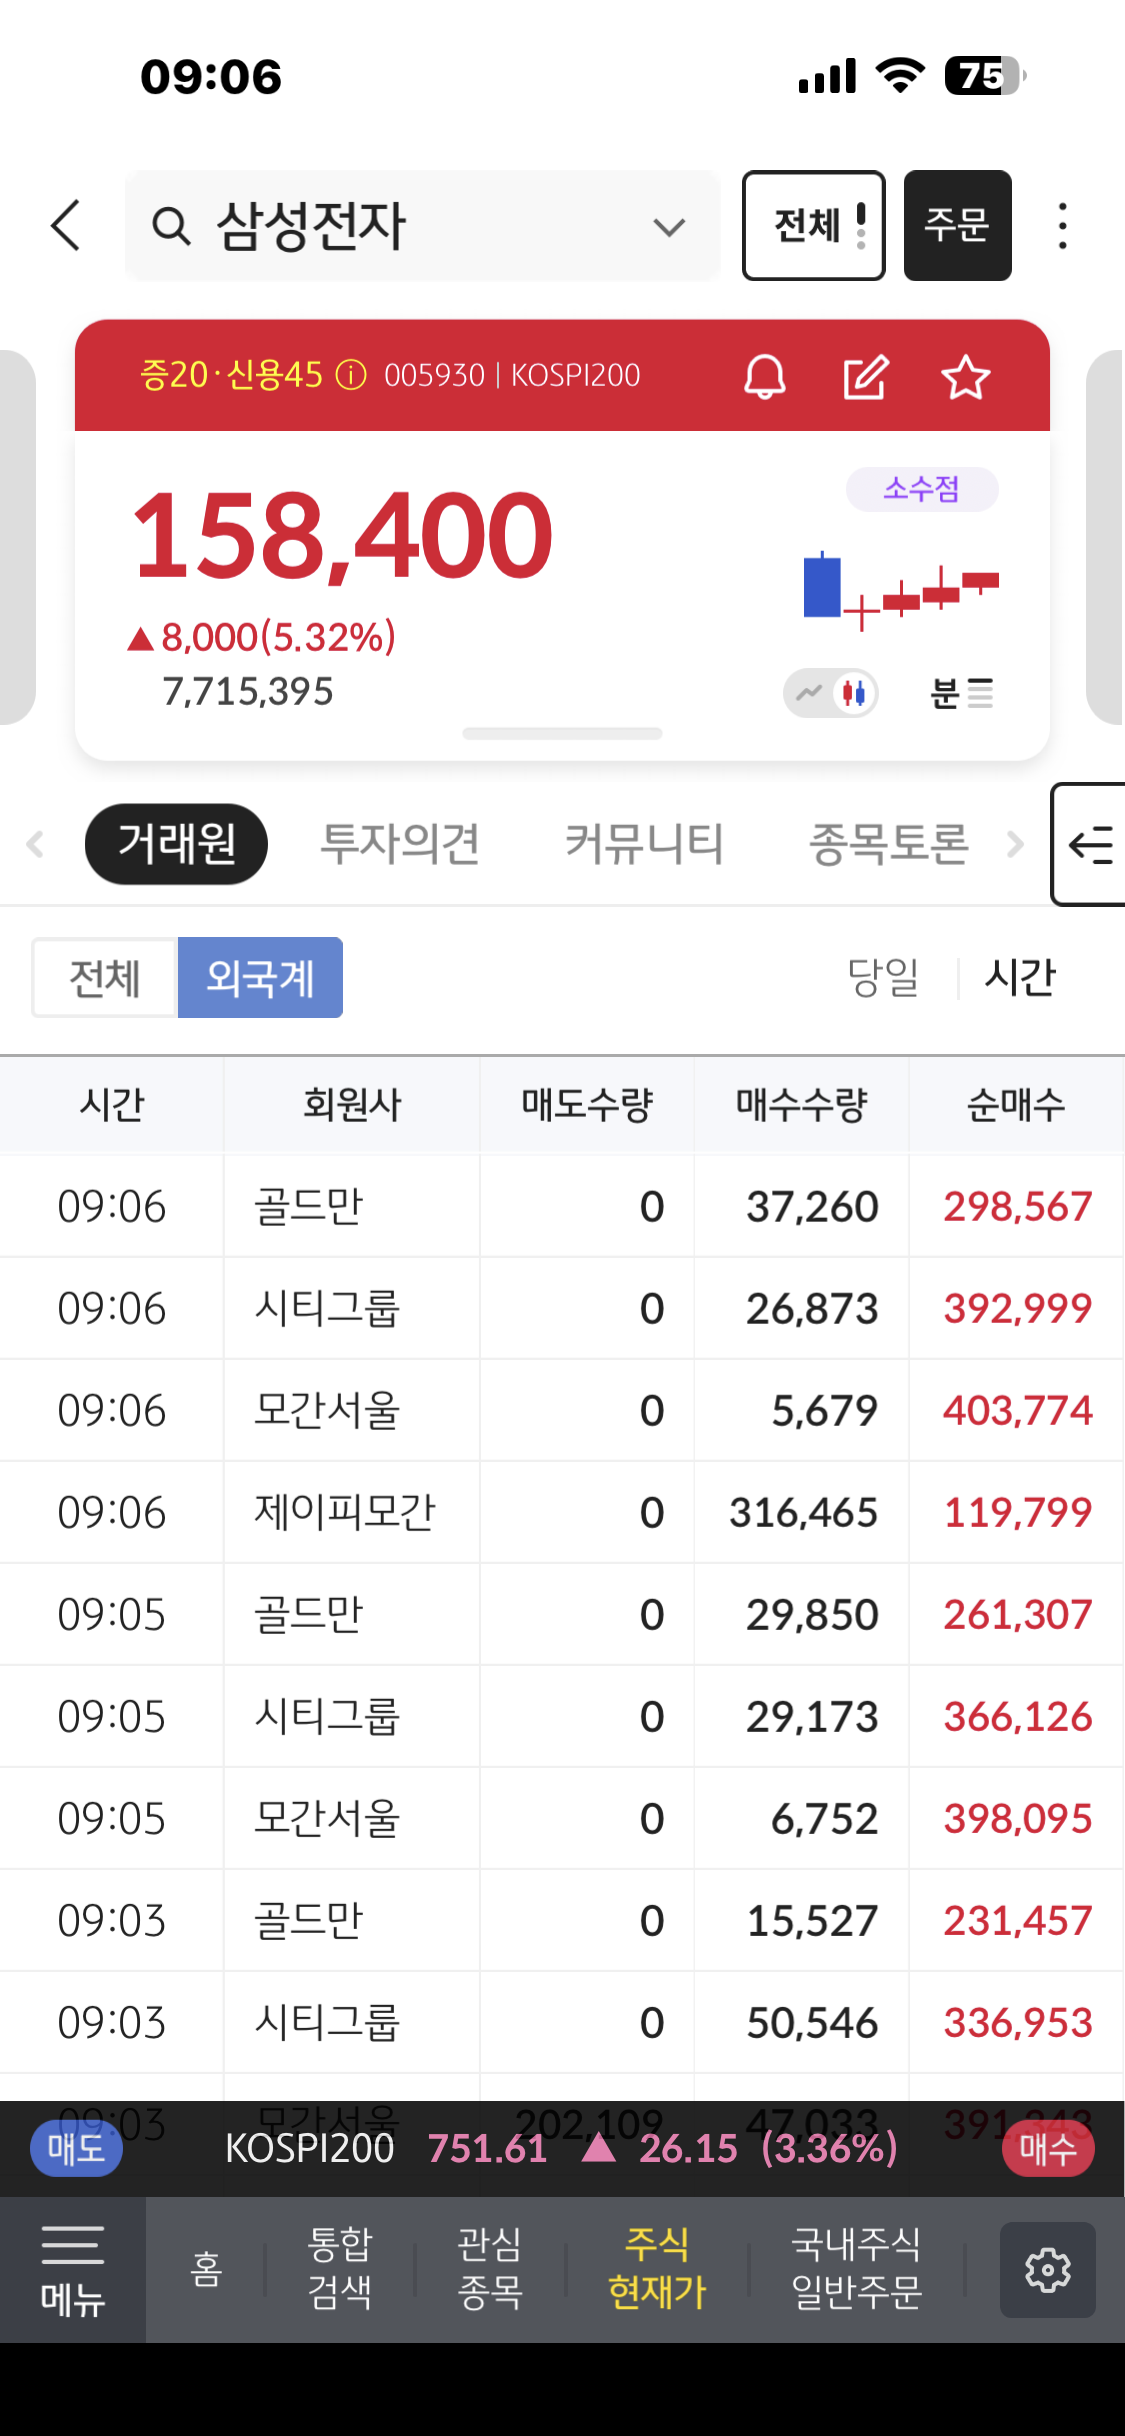Open the mini candlestick chart thumbnail

point(900,588)
